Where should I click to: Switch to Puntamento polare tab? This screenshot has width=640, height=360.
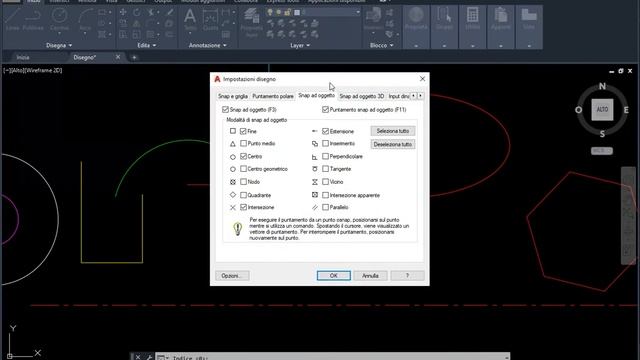point(273,96)
